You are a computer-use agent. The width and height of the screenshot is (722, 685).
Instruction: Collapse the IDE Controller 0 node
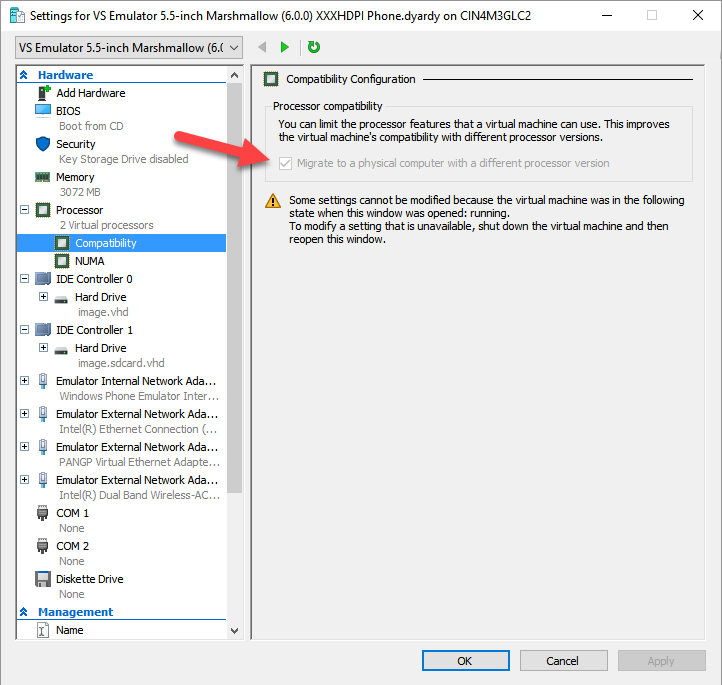[25, 279]
